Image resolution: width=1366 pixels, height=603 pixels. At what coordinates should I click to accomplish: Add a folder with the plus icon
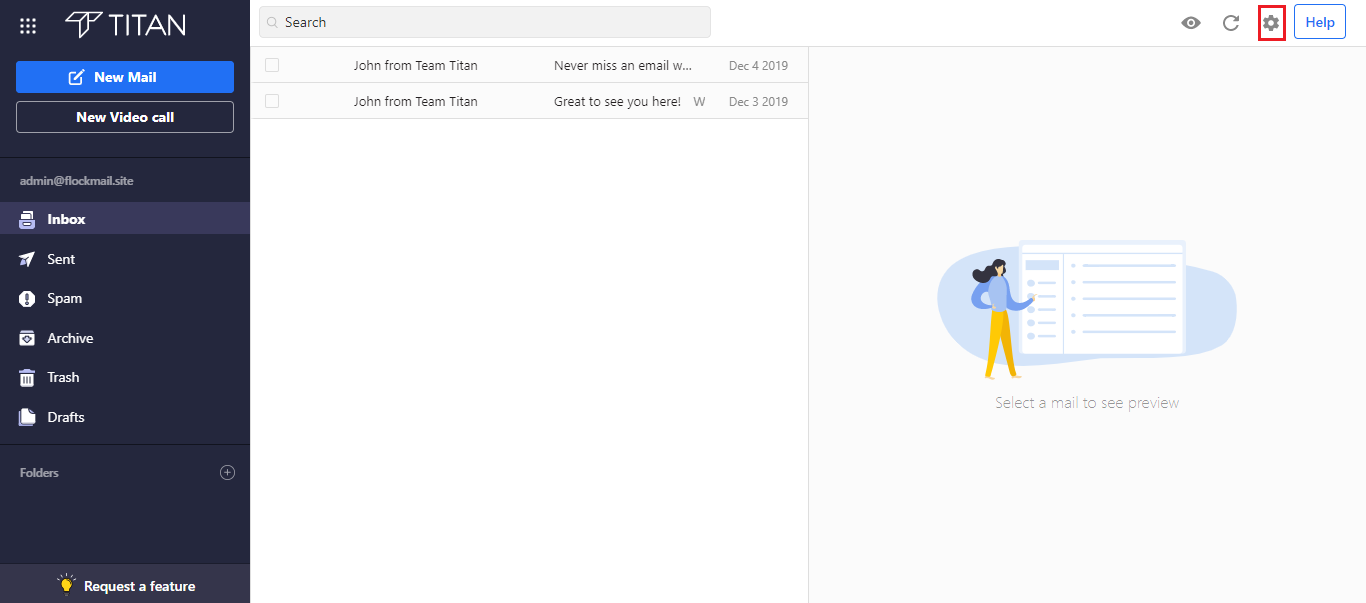click(227, 473)
